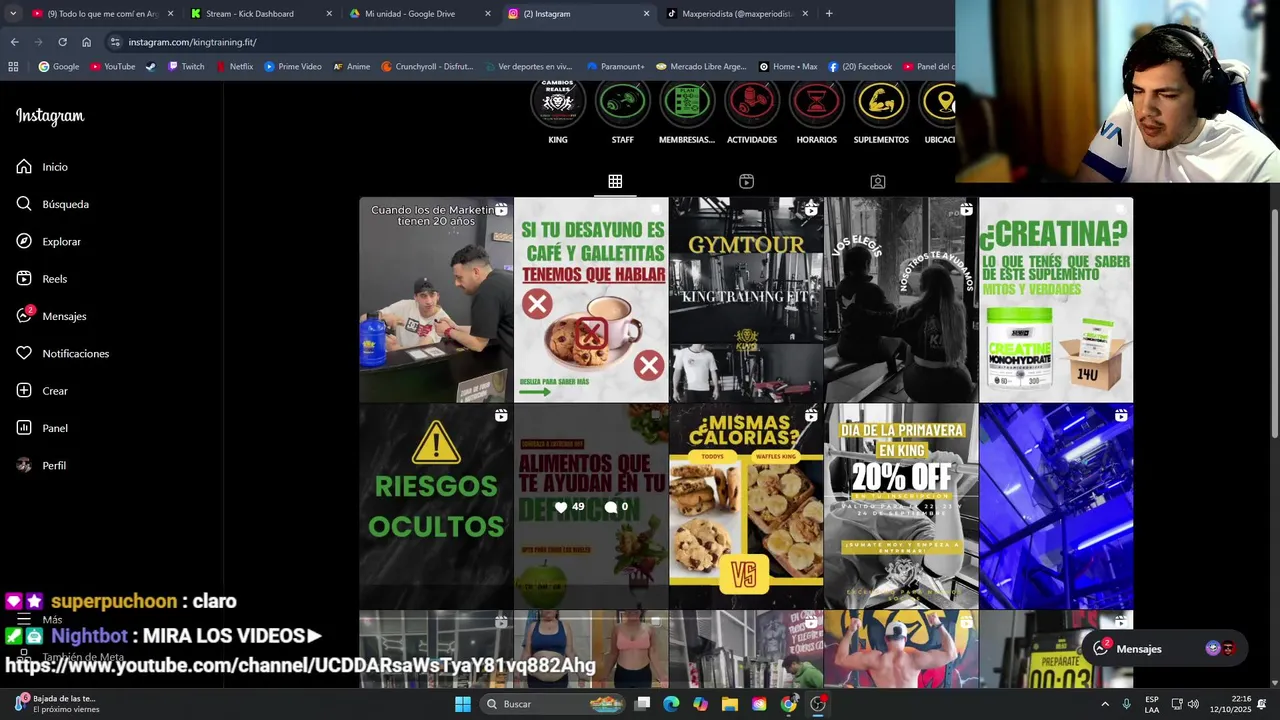Image resolution: width=1280 pixels, height=720 pixels.
Task: Open RIESGOS OCULTOS reel thumbnail
Action: point(436,506)
